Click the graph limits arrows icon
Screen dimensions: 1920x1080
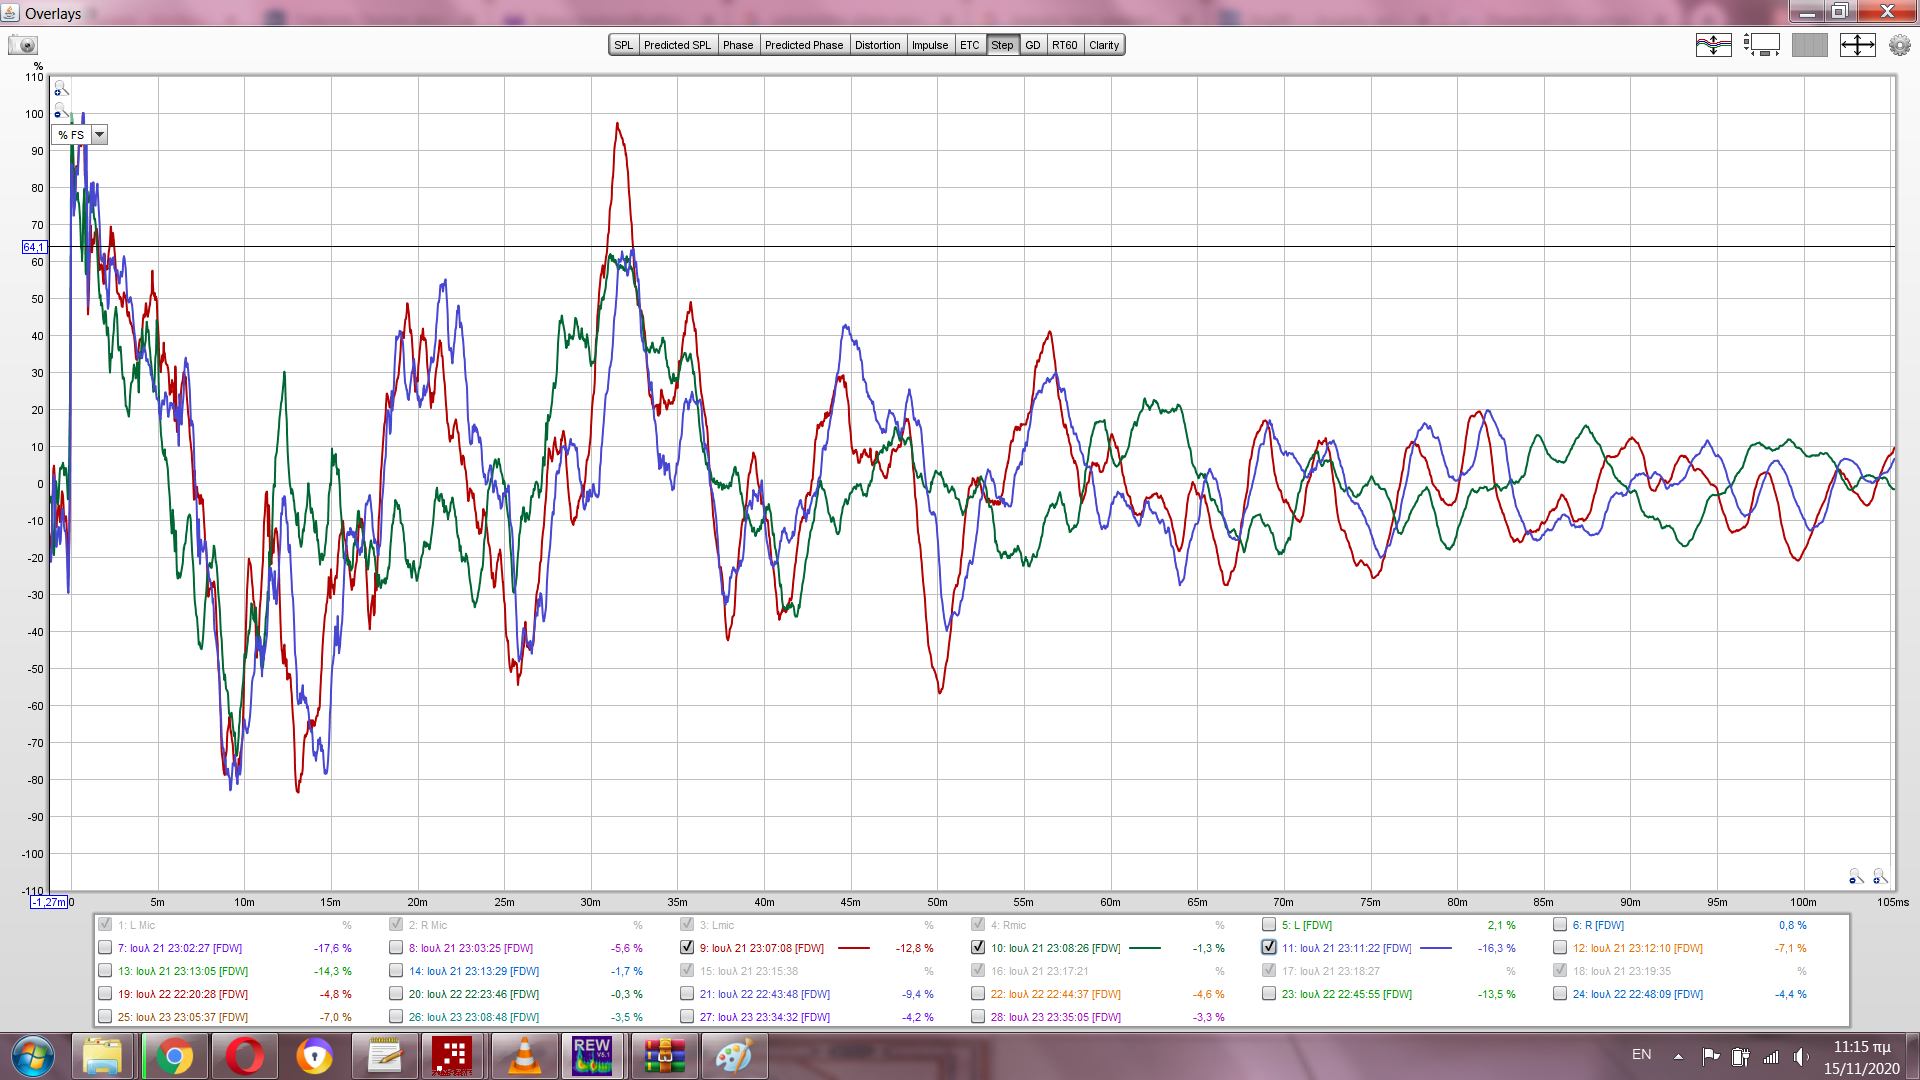click(1857, 45)
